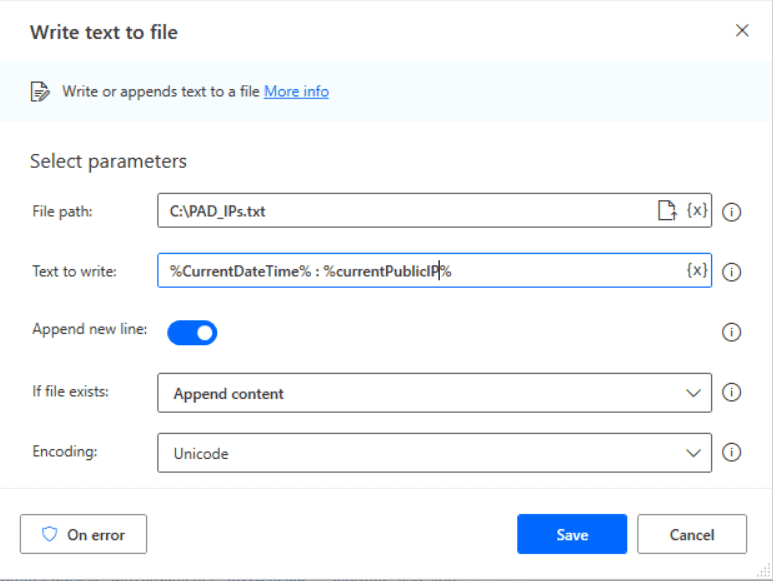Close the Write text to file dialog
The width and height of the screenshot is (773, 581).
pyautogui.click(x=742, y=31)
